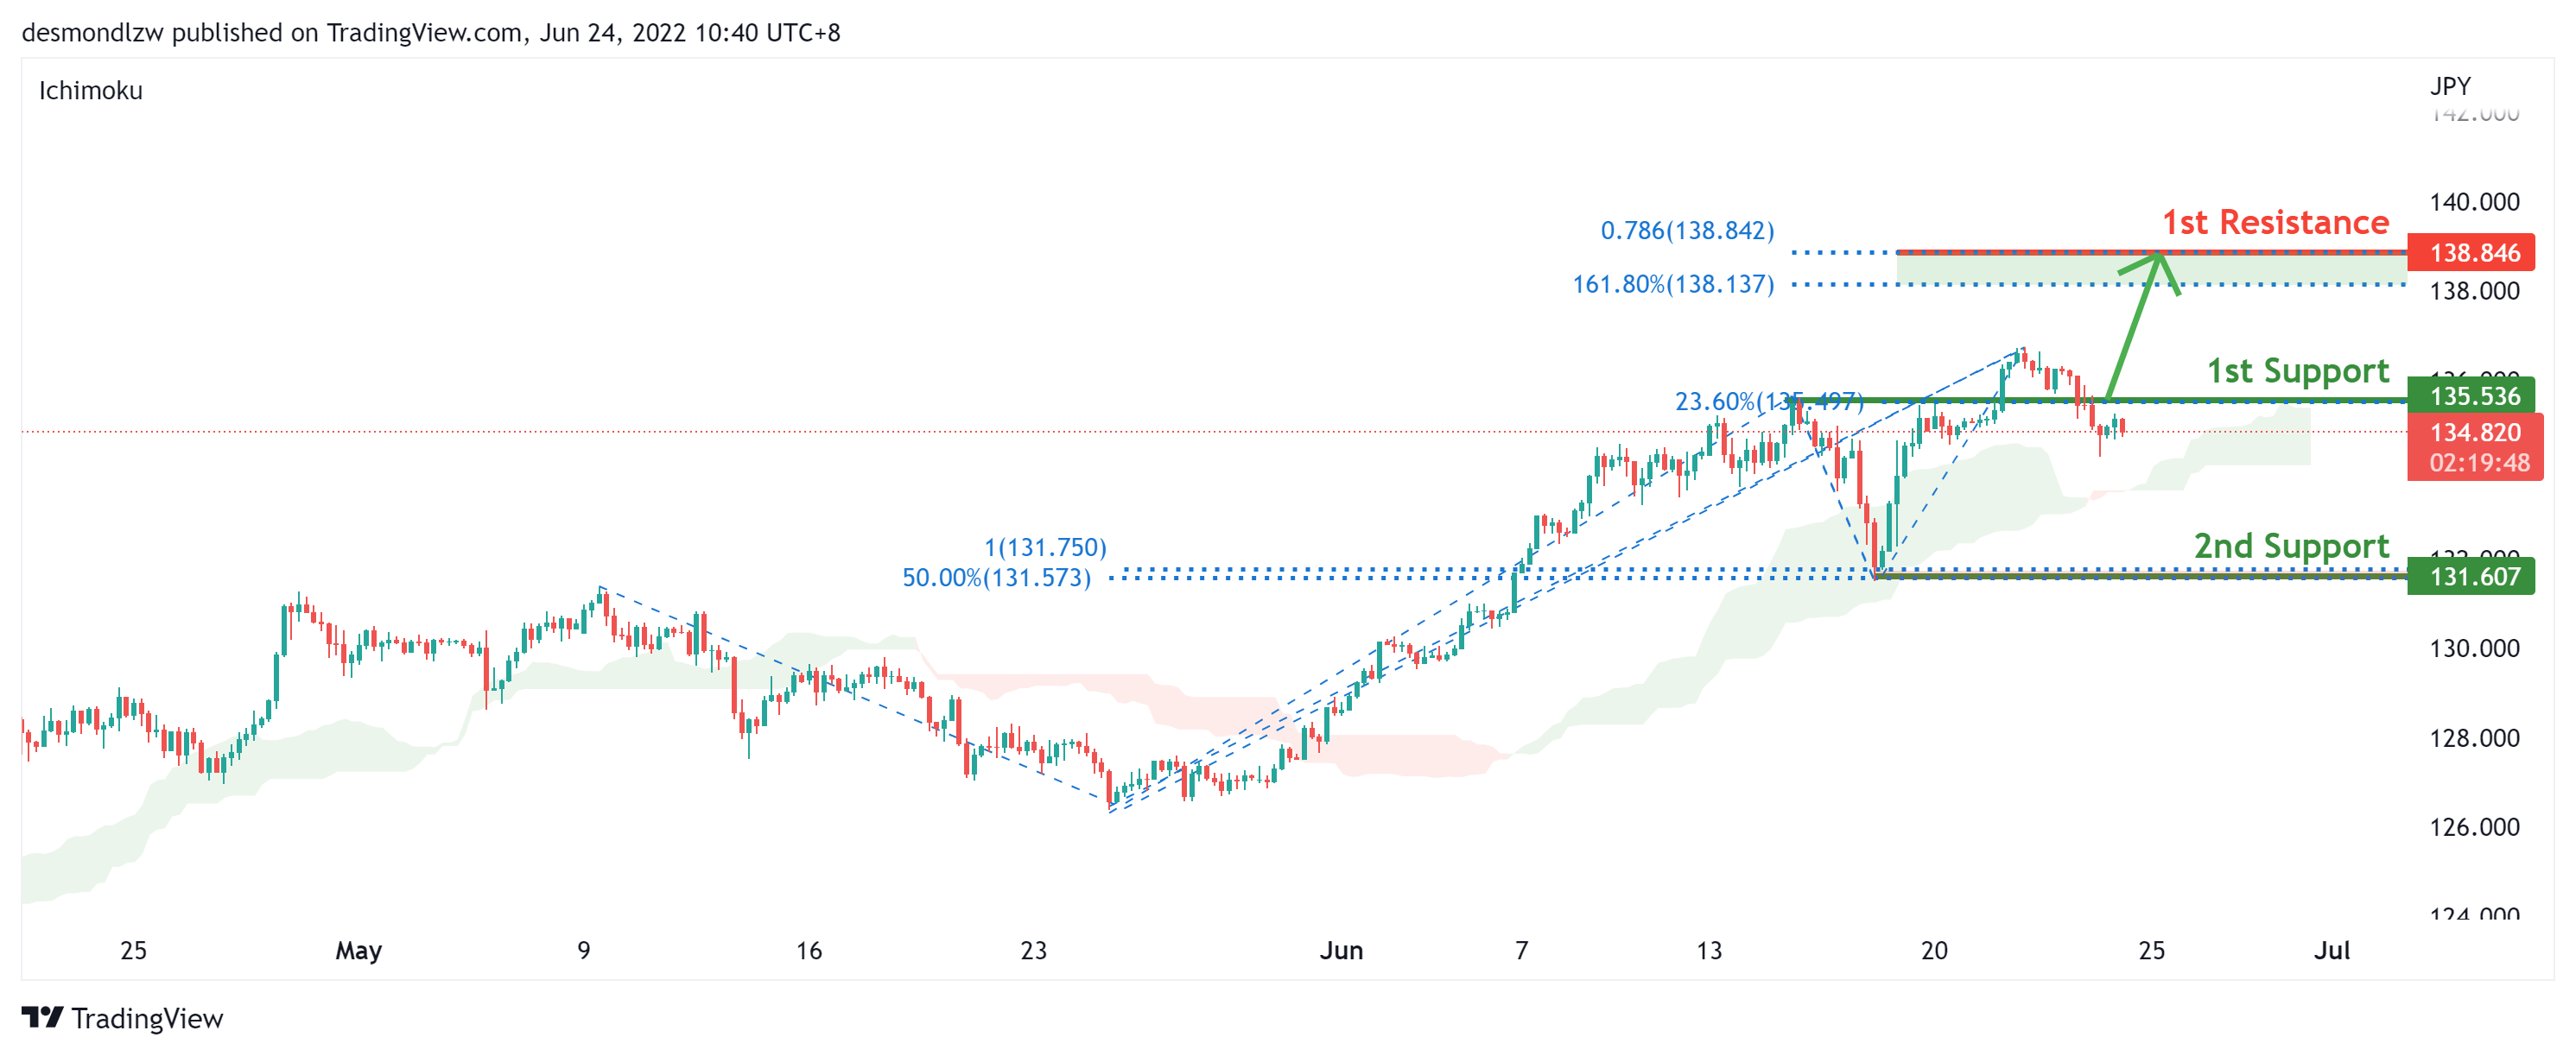
Task: Select the Ichimoku indicator label
Action: pos(90,91)
